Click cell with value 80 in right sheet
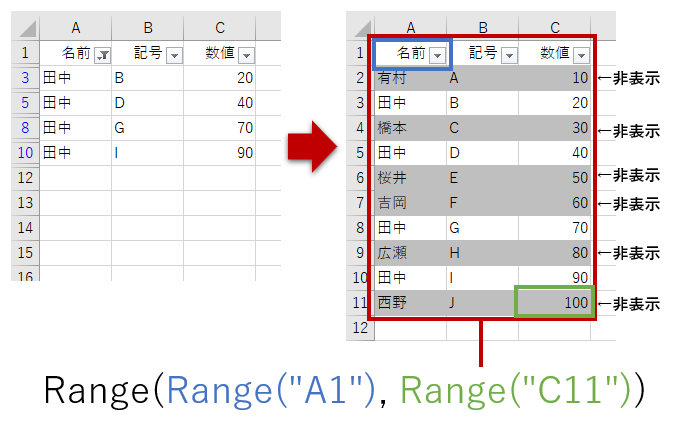689x428 pixels. [x=555, y=253]
